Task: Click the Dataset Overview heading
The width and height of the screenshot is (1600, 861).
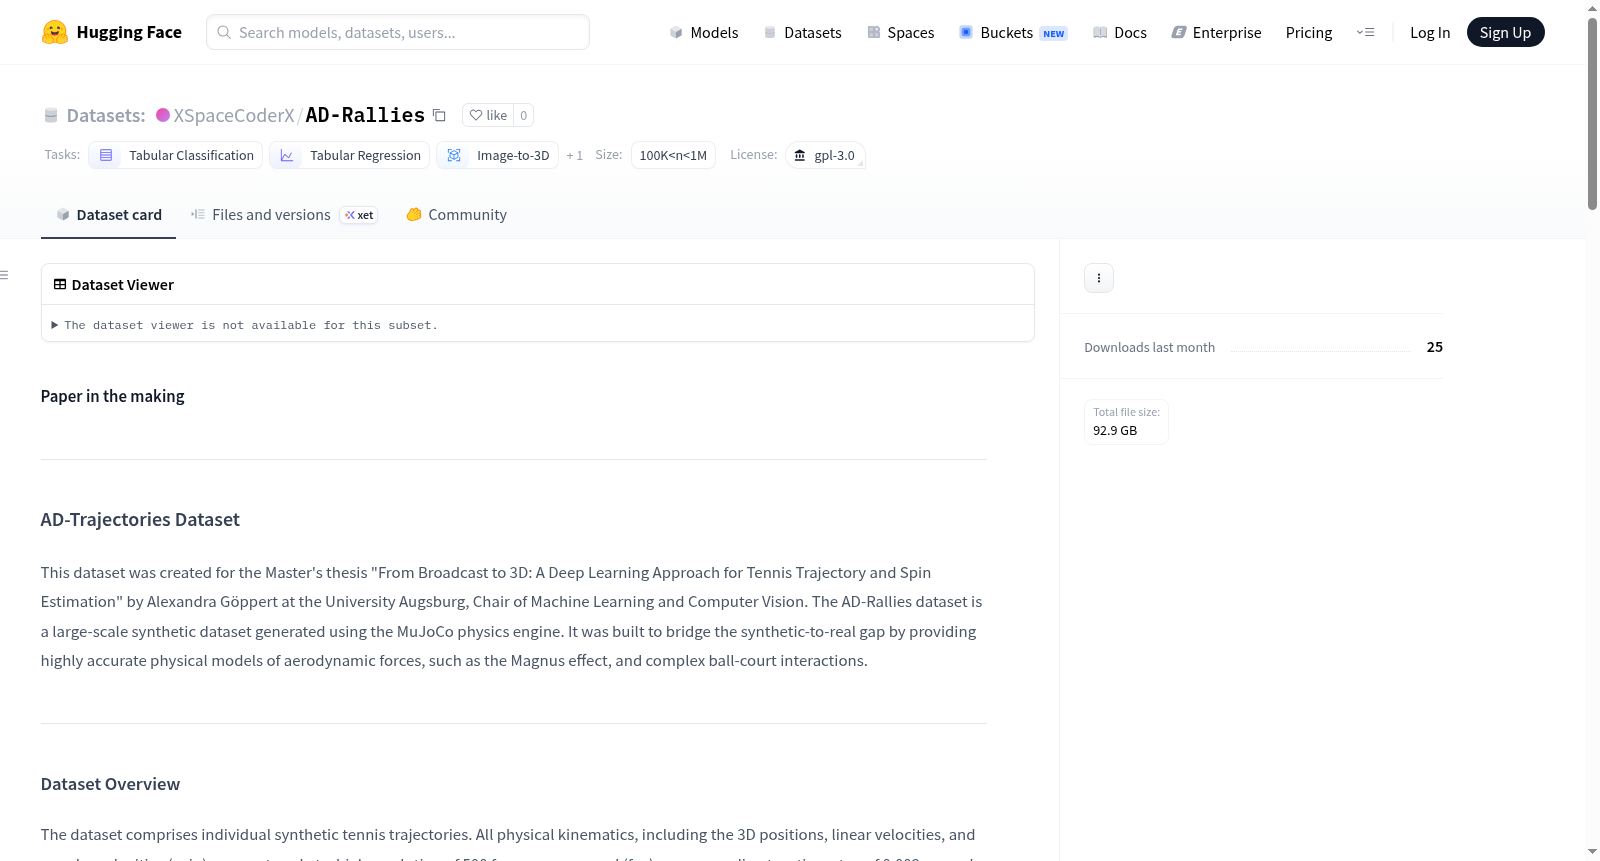Action: (110, 784)
